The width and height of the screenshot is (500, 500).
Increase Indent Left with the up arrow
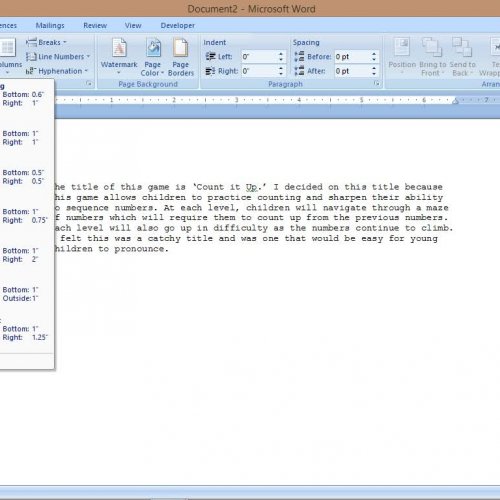coord(281,54)
